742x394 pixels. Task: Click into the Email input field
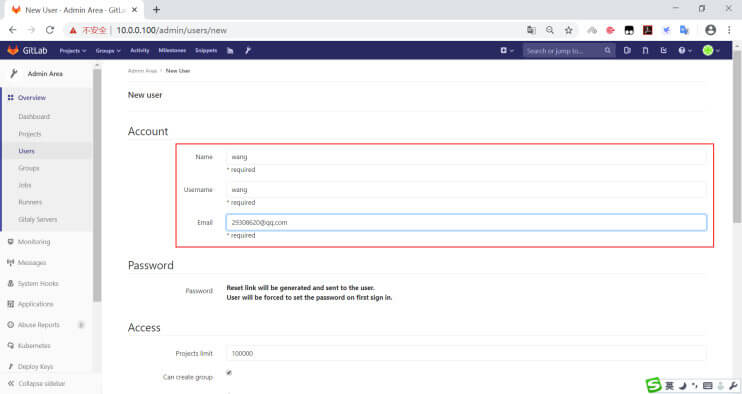[x=466, y=222]
